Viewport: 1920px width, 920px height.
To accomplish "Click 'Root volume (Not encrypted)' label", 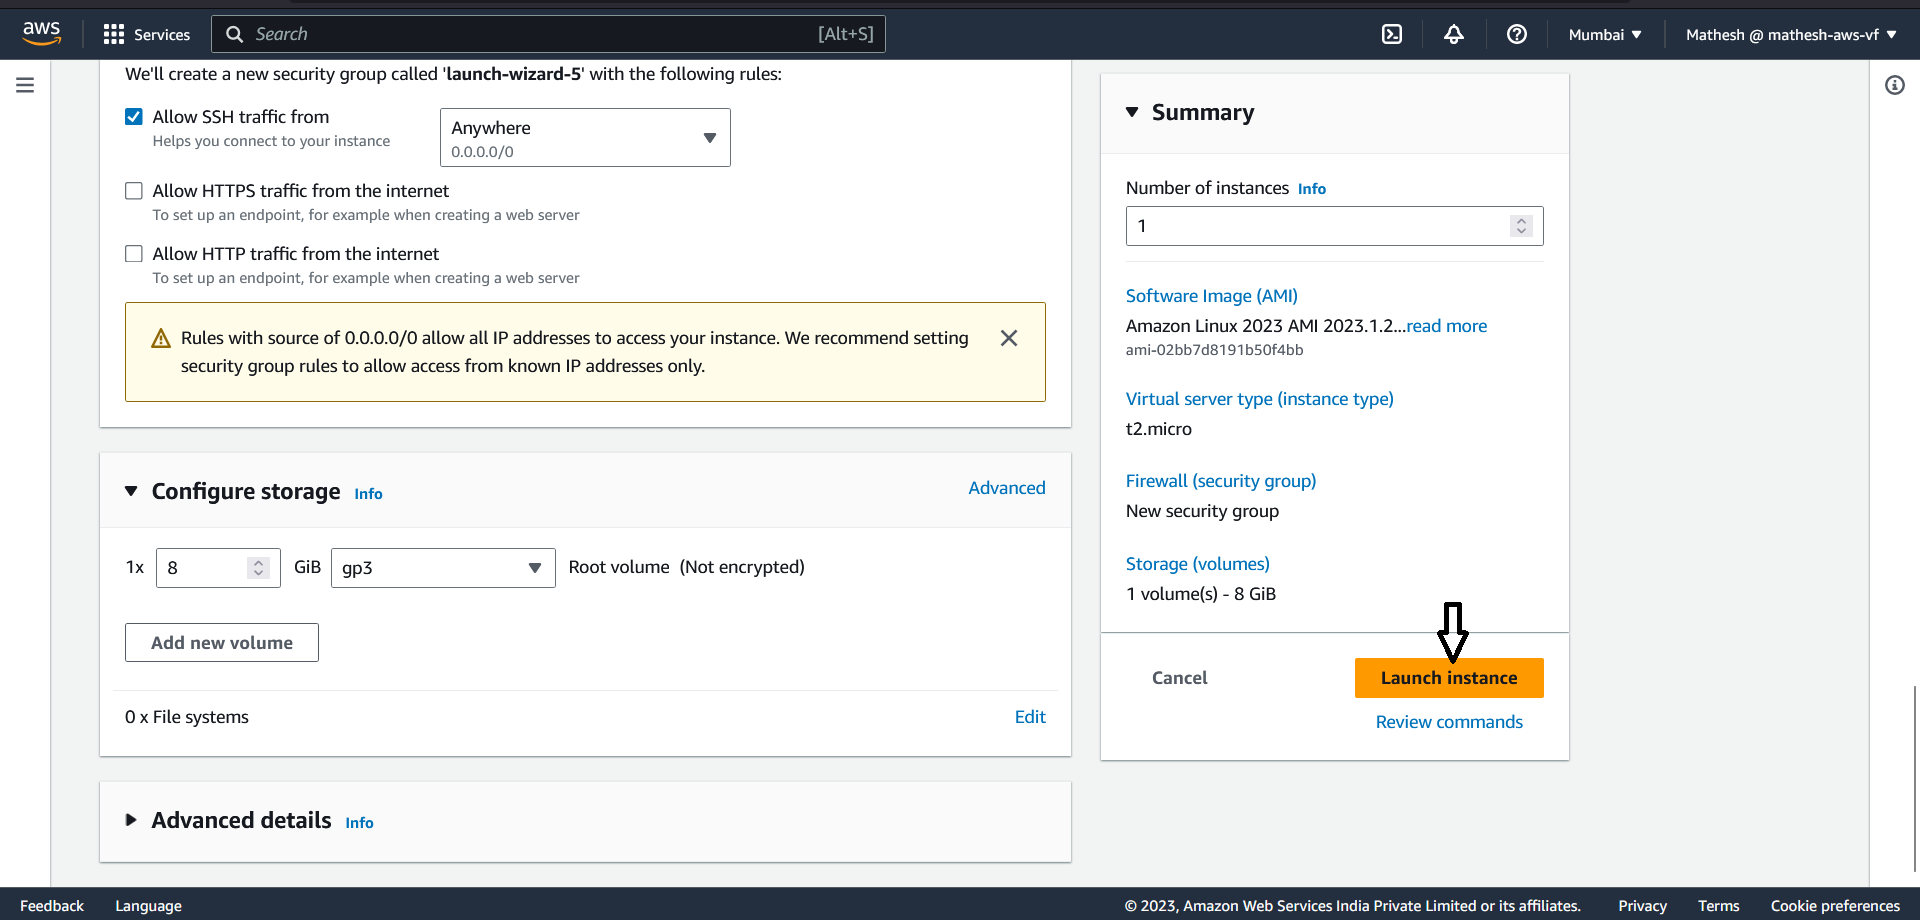I will (x=686, y=567).
